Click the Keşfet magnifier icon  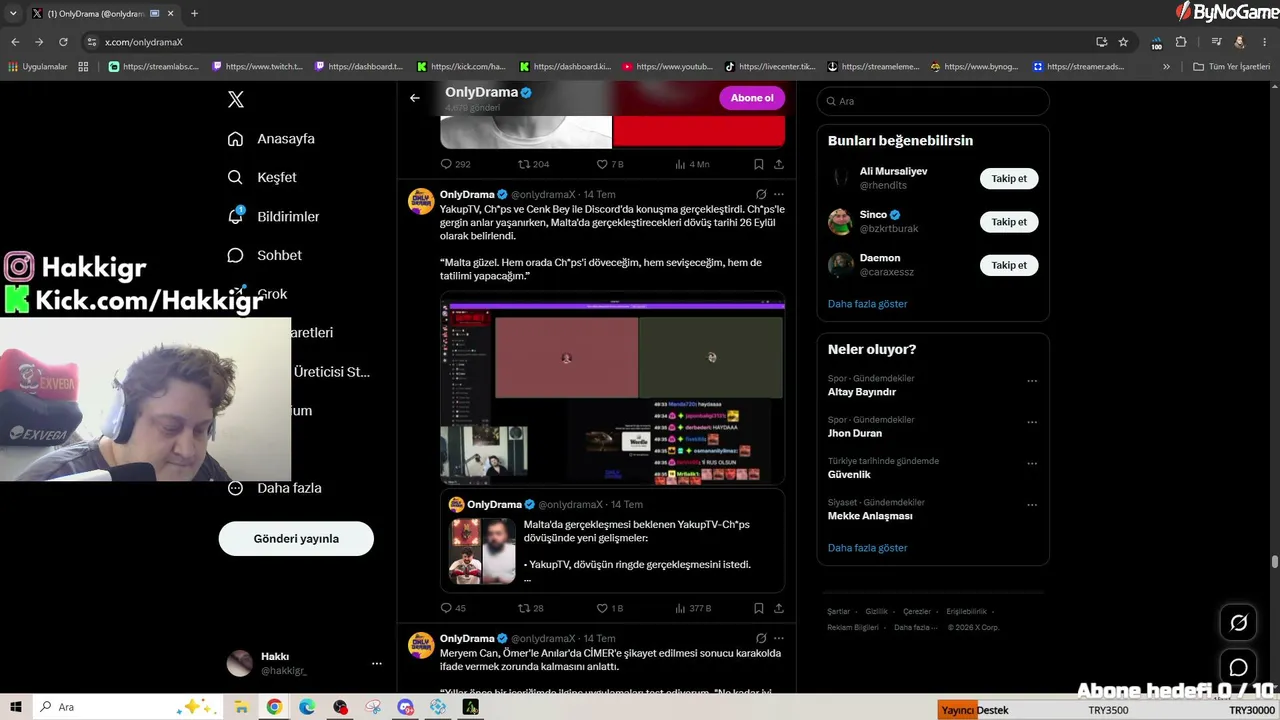235,177
